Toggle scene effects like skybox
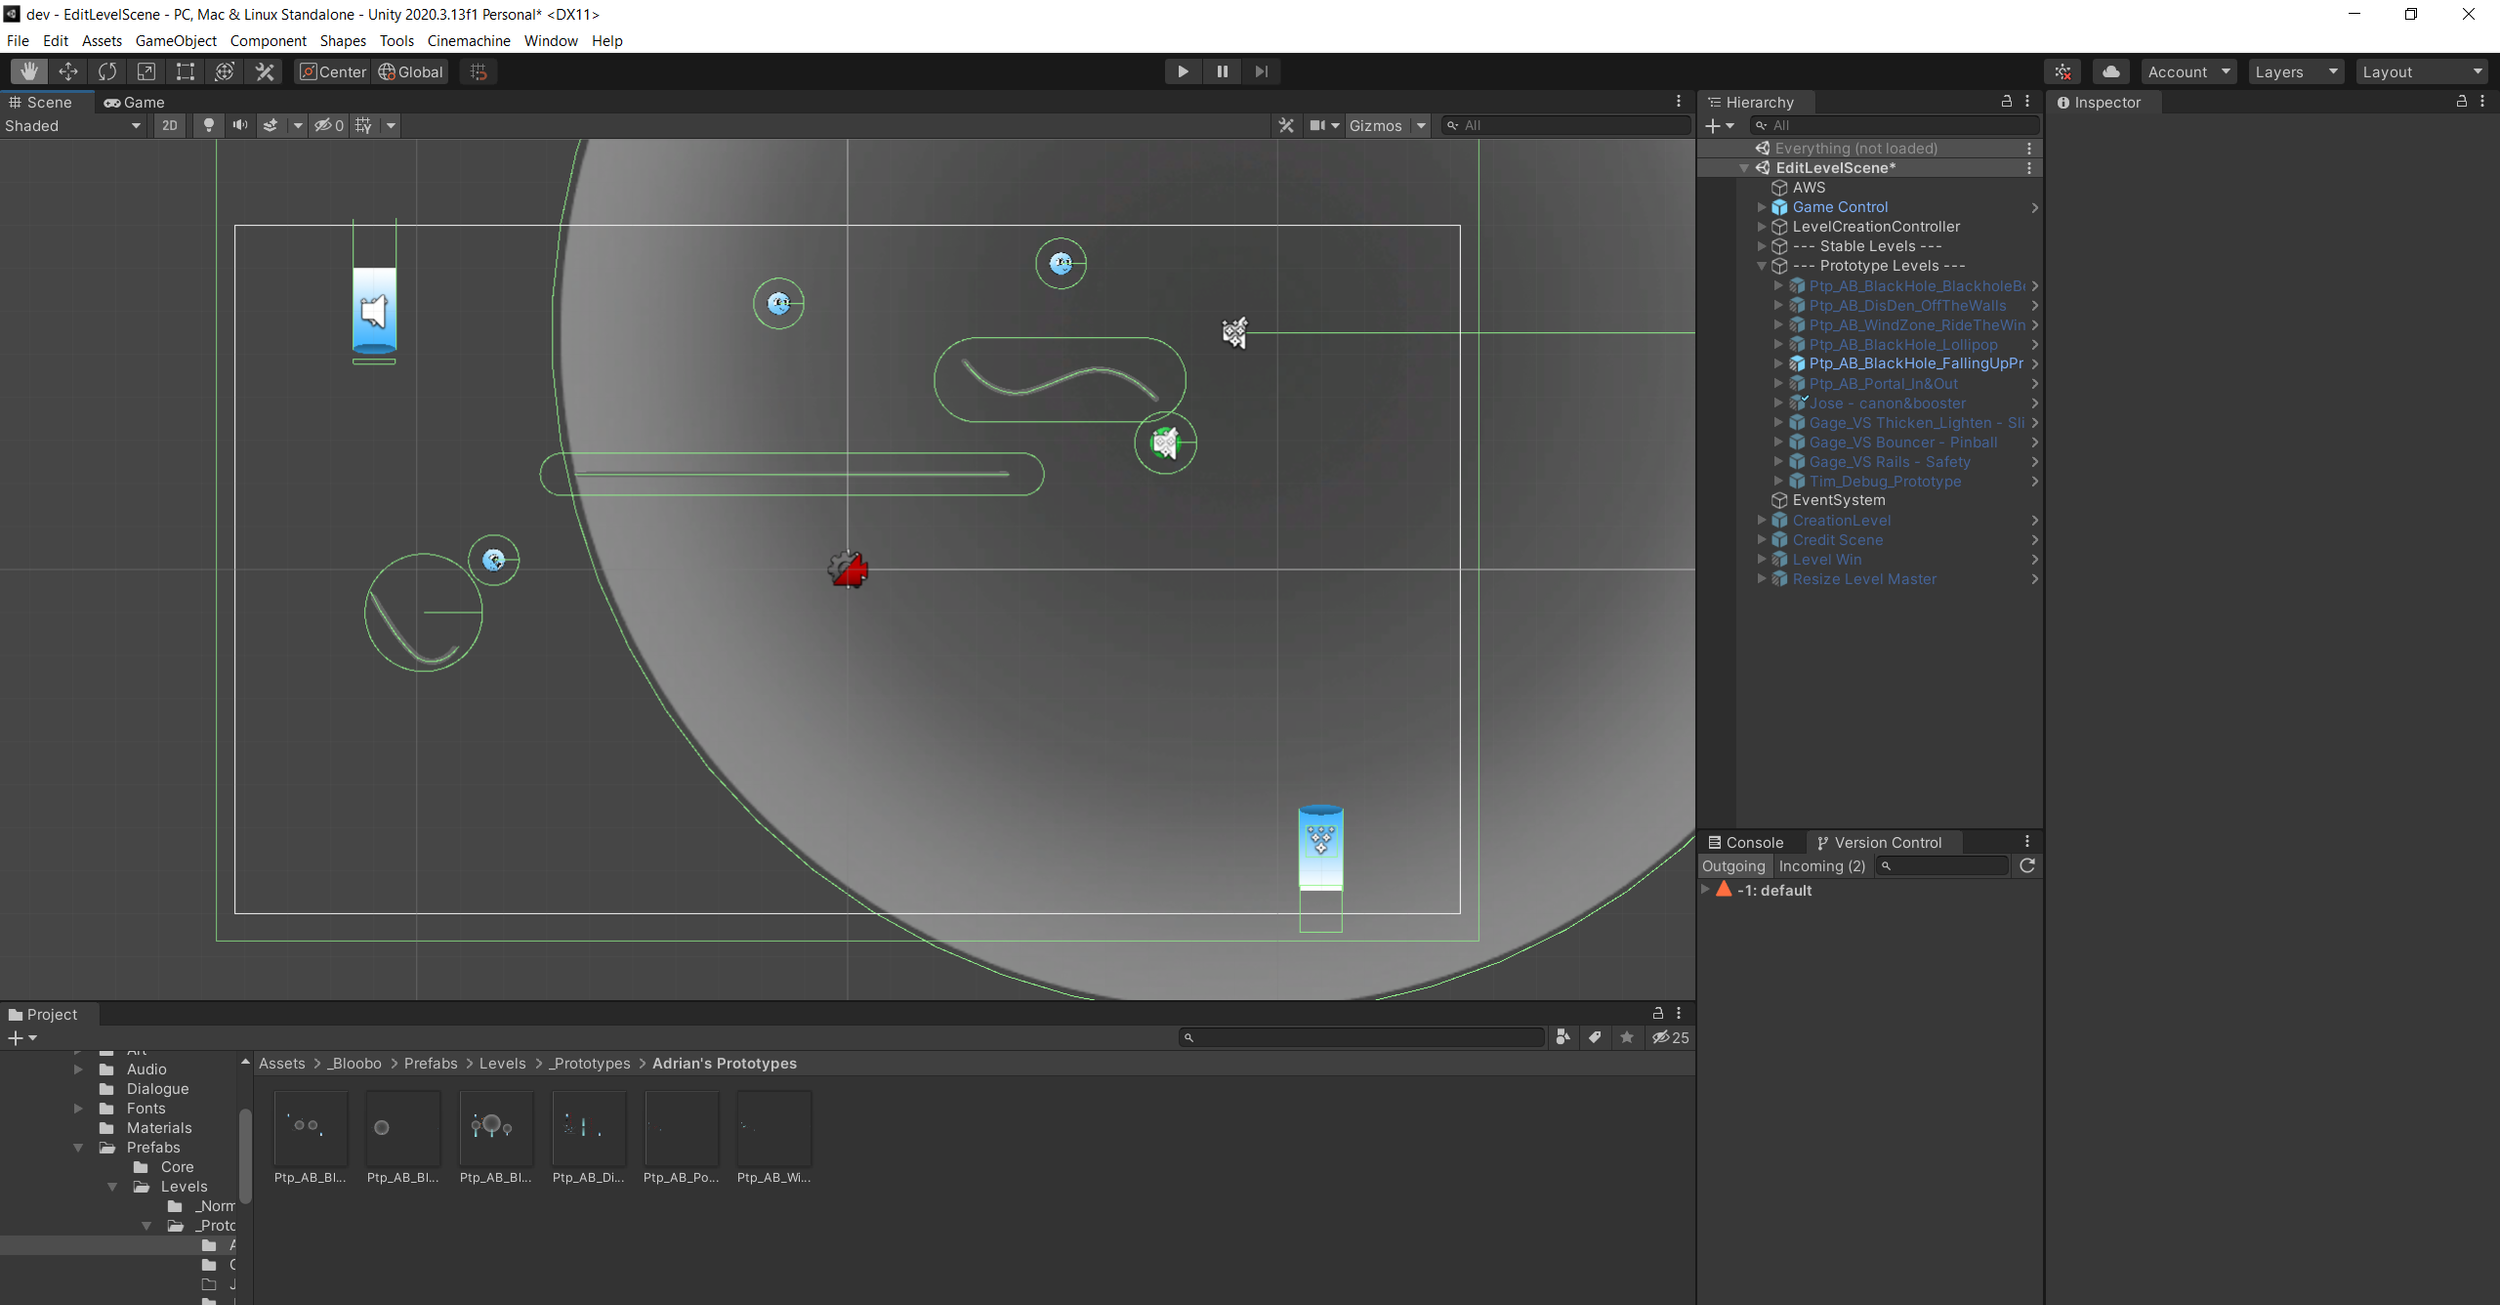Image resolution: width=2500 pixels, height=1305 pixels. [x=270, y=125]
